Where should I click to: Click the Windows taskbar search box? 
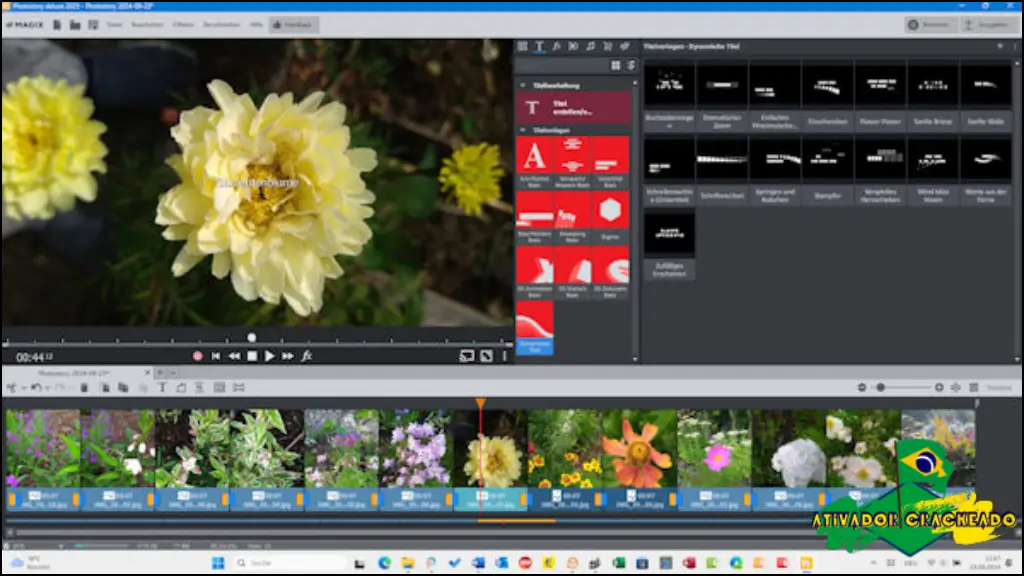point(290,563)
